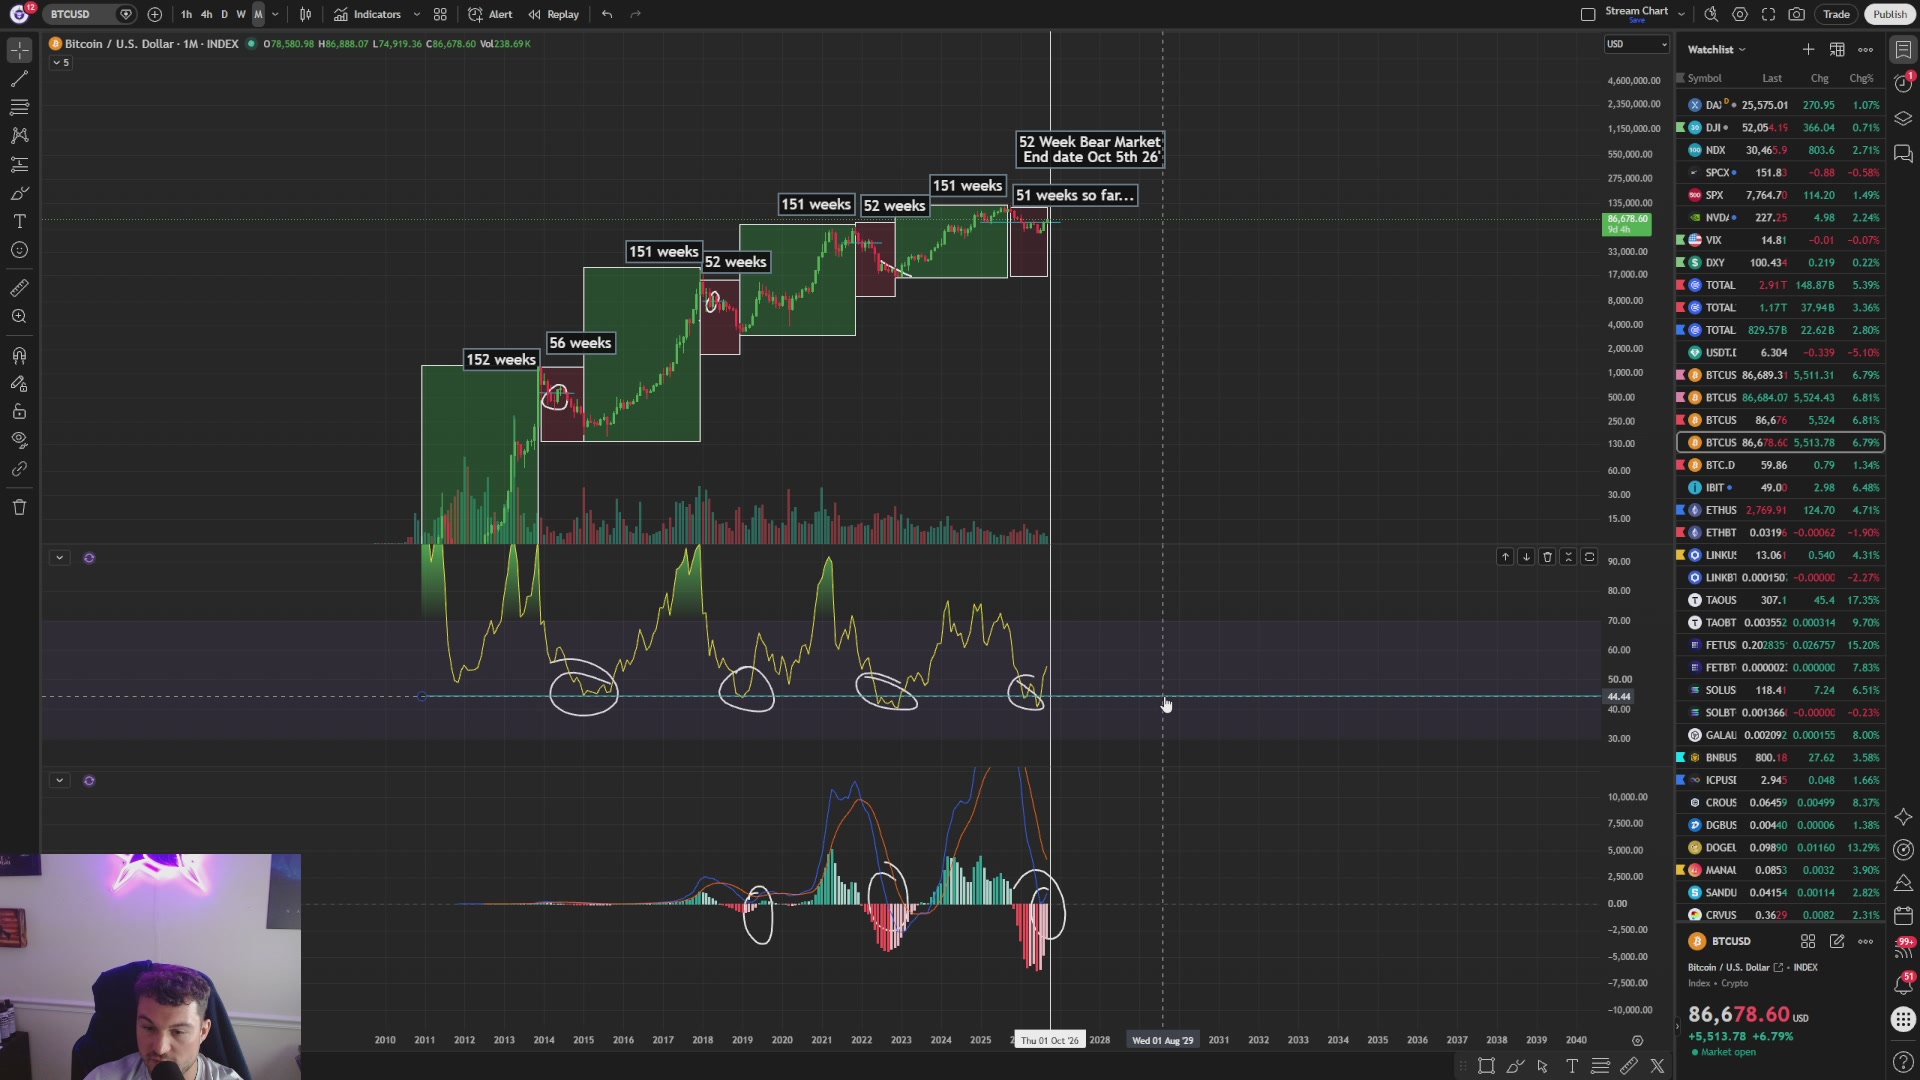
Task: Collapse the RSI pane chevron
Action: click(x=59, y=558)
